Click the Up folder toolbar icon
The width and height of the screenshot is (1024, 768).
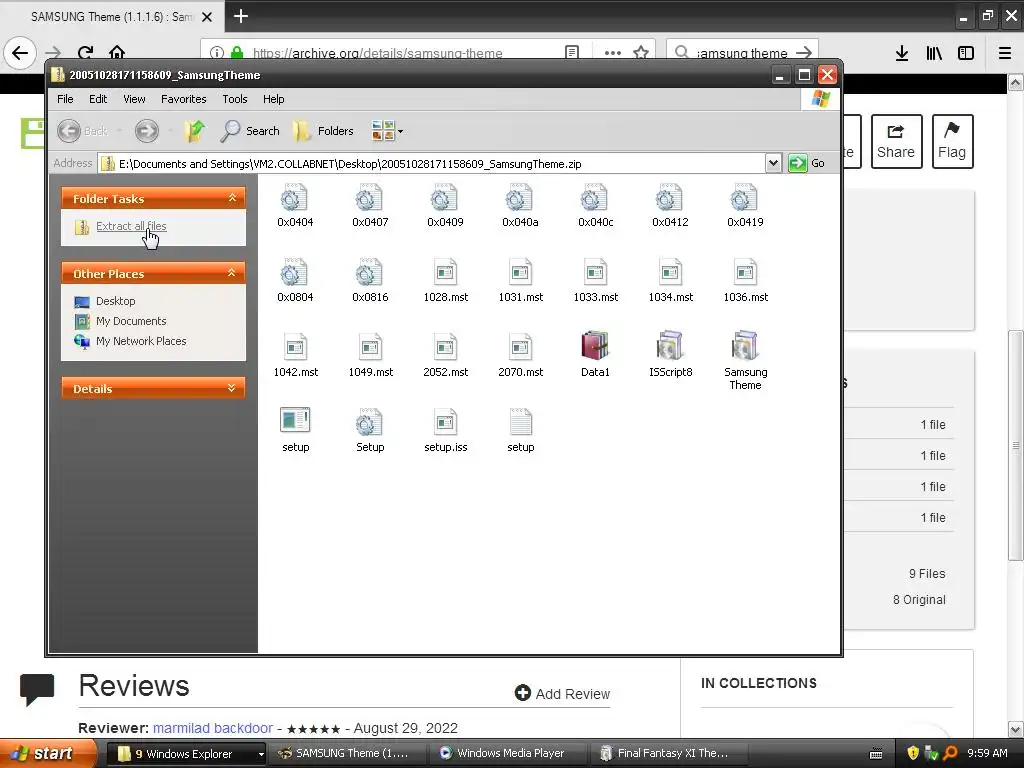[194, 131]
